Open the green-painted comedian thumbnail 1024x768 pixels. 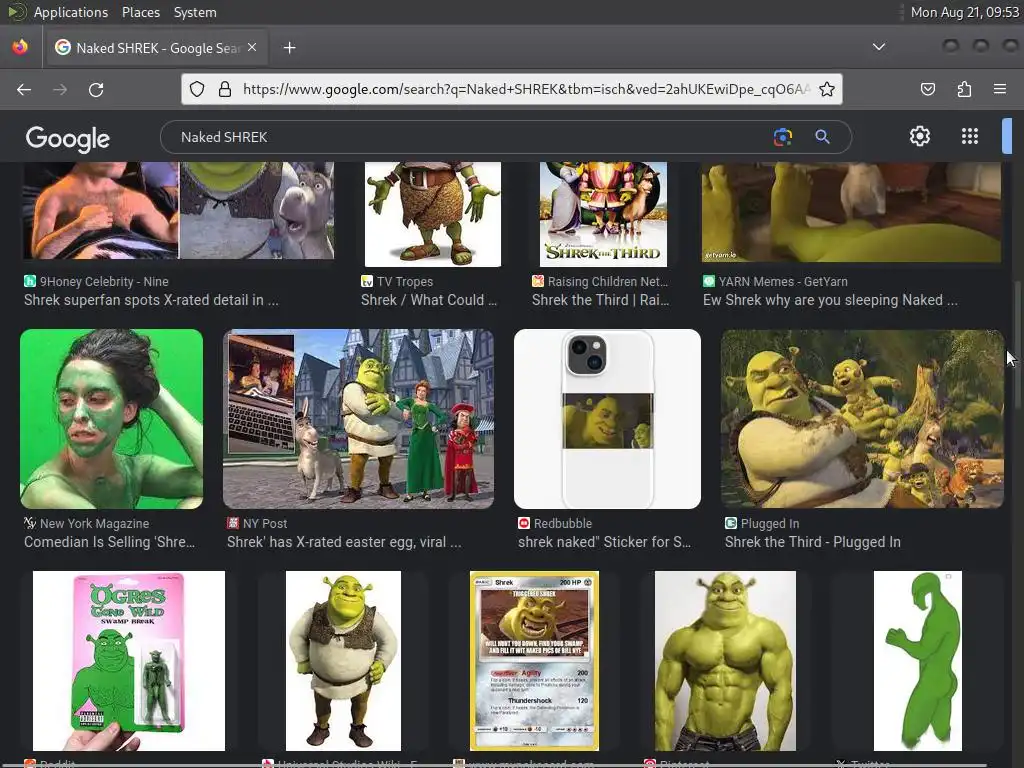coord(112,419)
